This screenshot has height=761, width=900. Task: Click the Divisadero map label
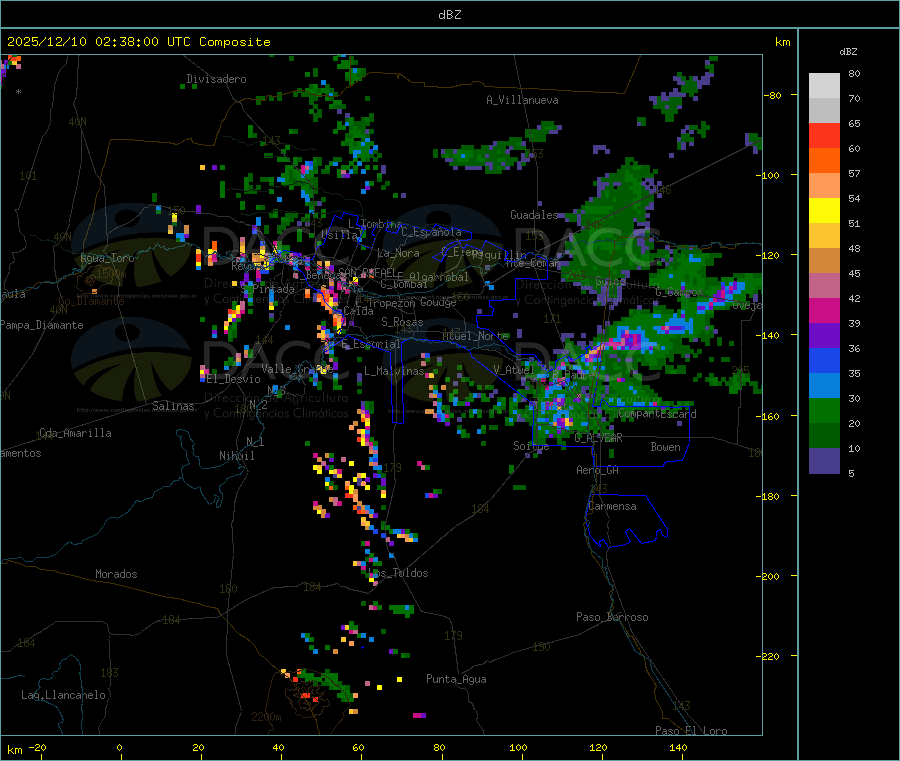tap(216, 79)
